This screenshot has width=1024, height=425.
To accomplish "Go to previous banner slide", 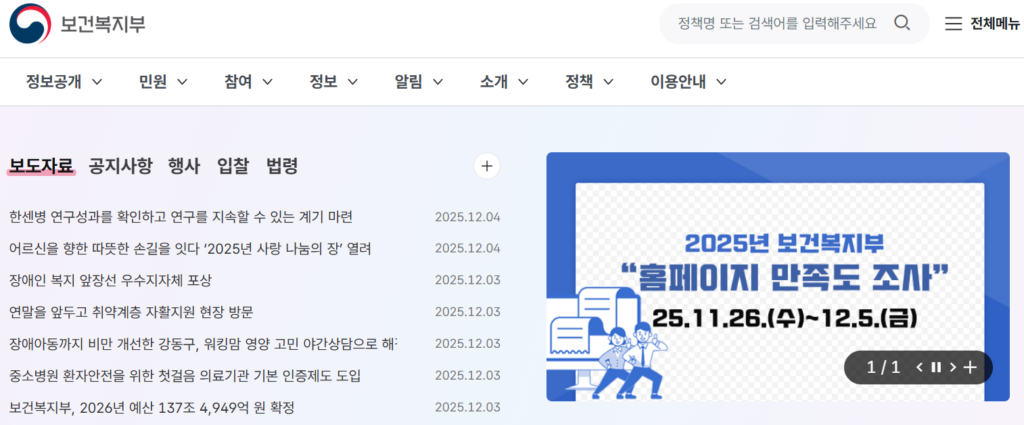I will [919, 367].
